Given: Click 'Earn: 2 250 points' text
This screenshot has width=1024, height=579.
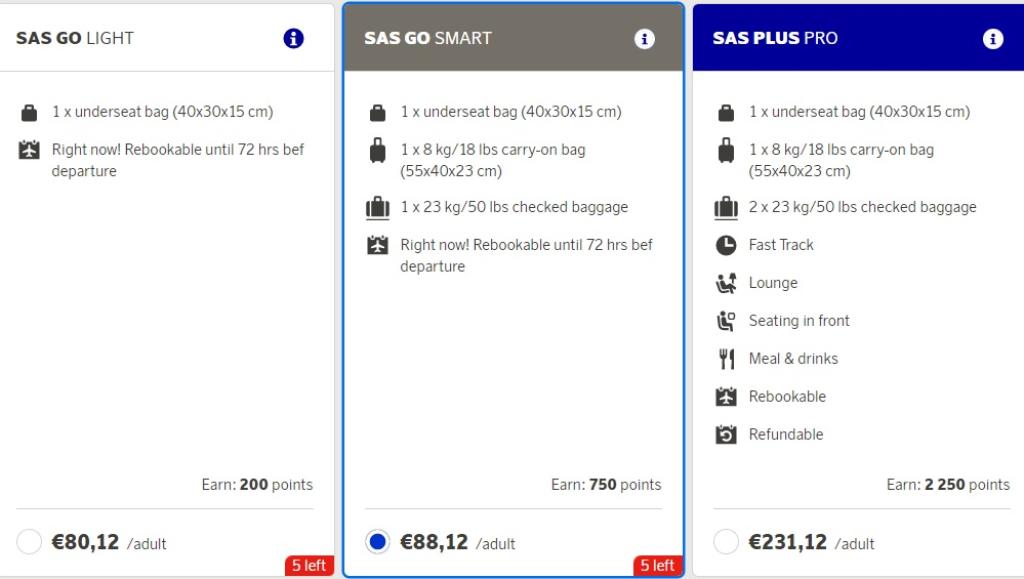Looking at the screenshot, I should [947, 485].
